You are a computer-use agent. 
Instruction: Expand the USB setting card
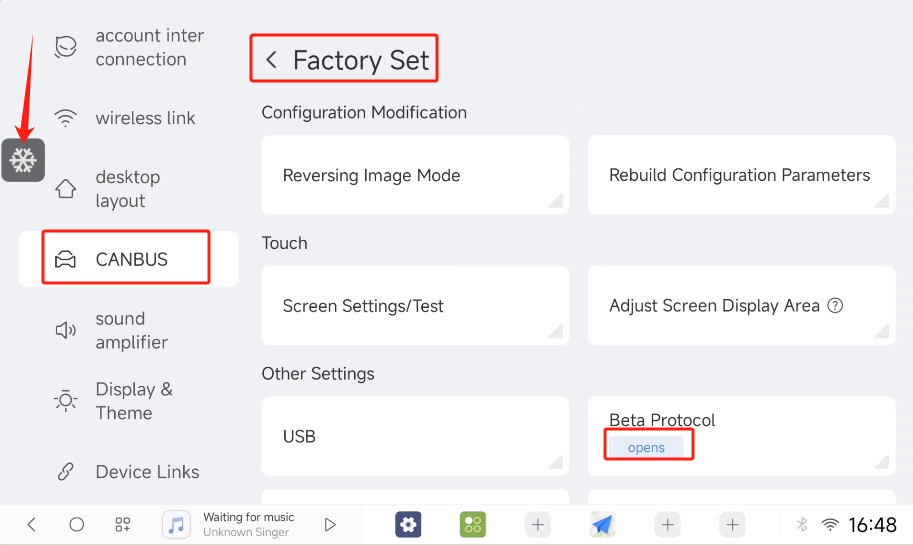pyautogui.click(x=415, y=436)
